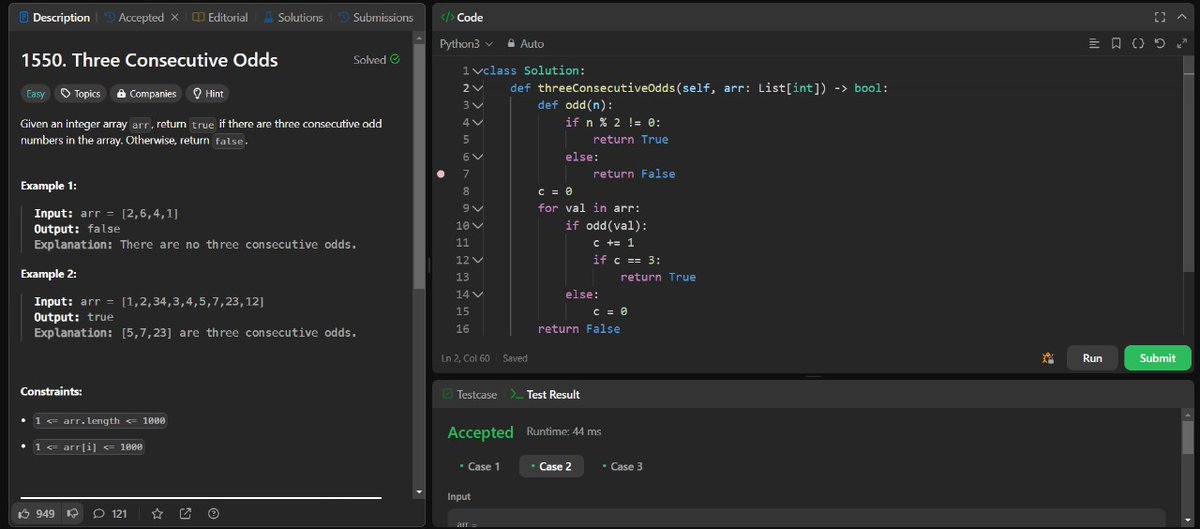Click line number 8 in the gutter
Screen dimensions: 1200x529
coord(465,191)
